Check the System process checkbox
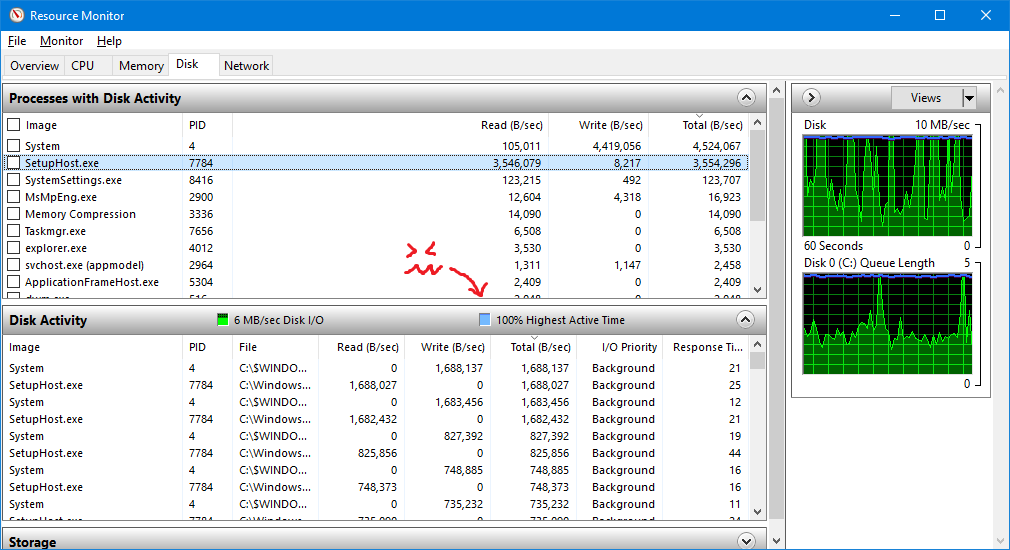This screenshot has height=550, width=1010. click(x=14, y=146)
